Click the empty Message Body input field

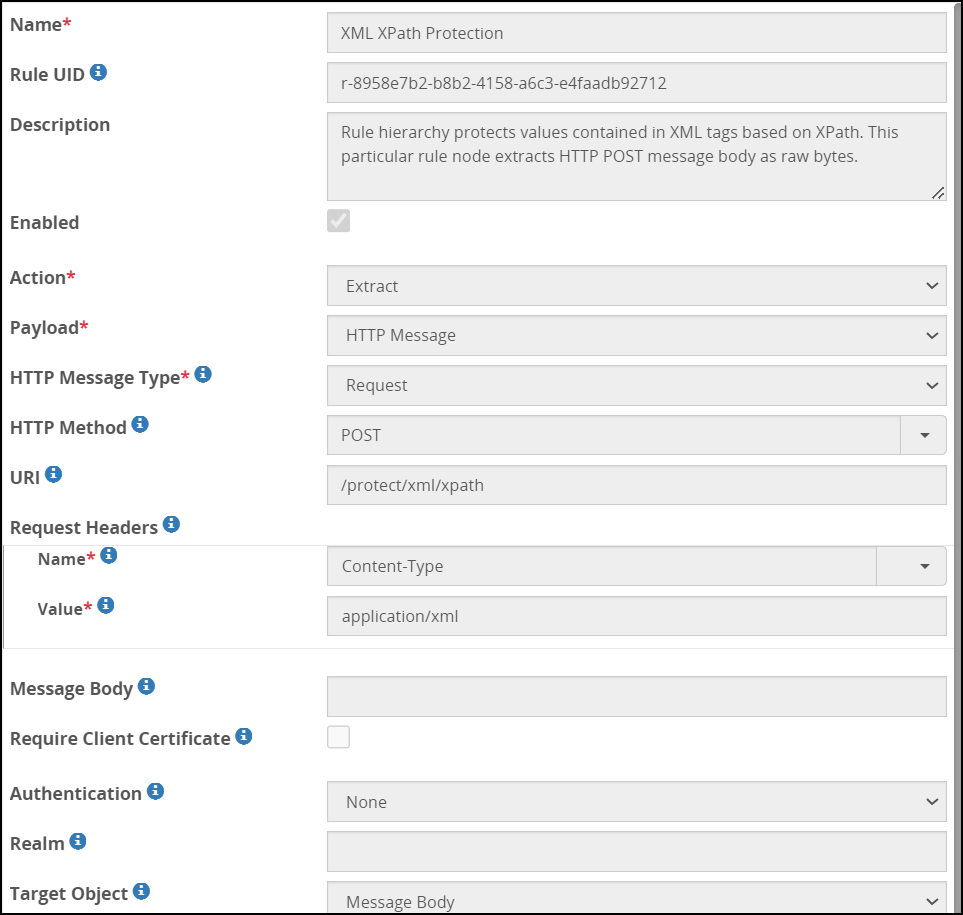tap(636, 697)
